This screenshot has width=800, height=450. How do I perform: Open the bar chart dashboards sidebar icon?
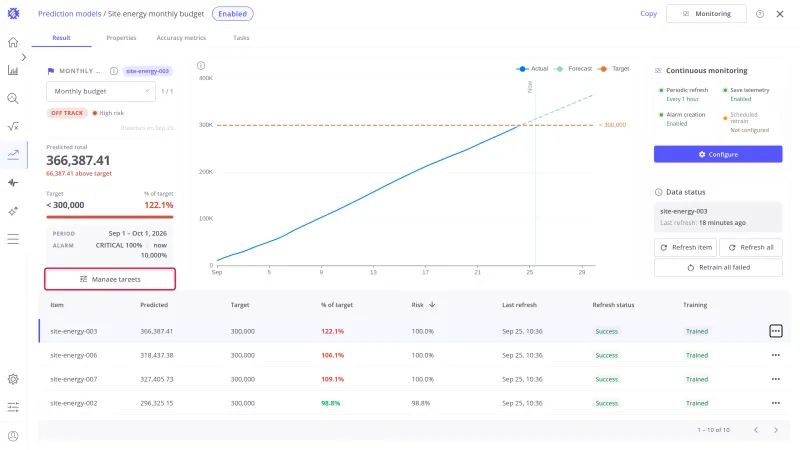(13, 70)
